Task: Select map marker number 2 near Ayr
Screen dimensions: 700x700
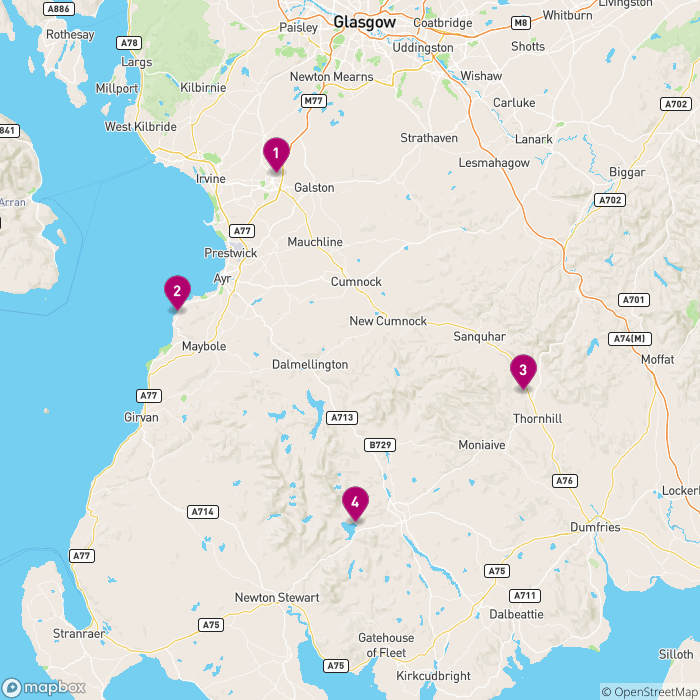Action: point(177,292)
